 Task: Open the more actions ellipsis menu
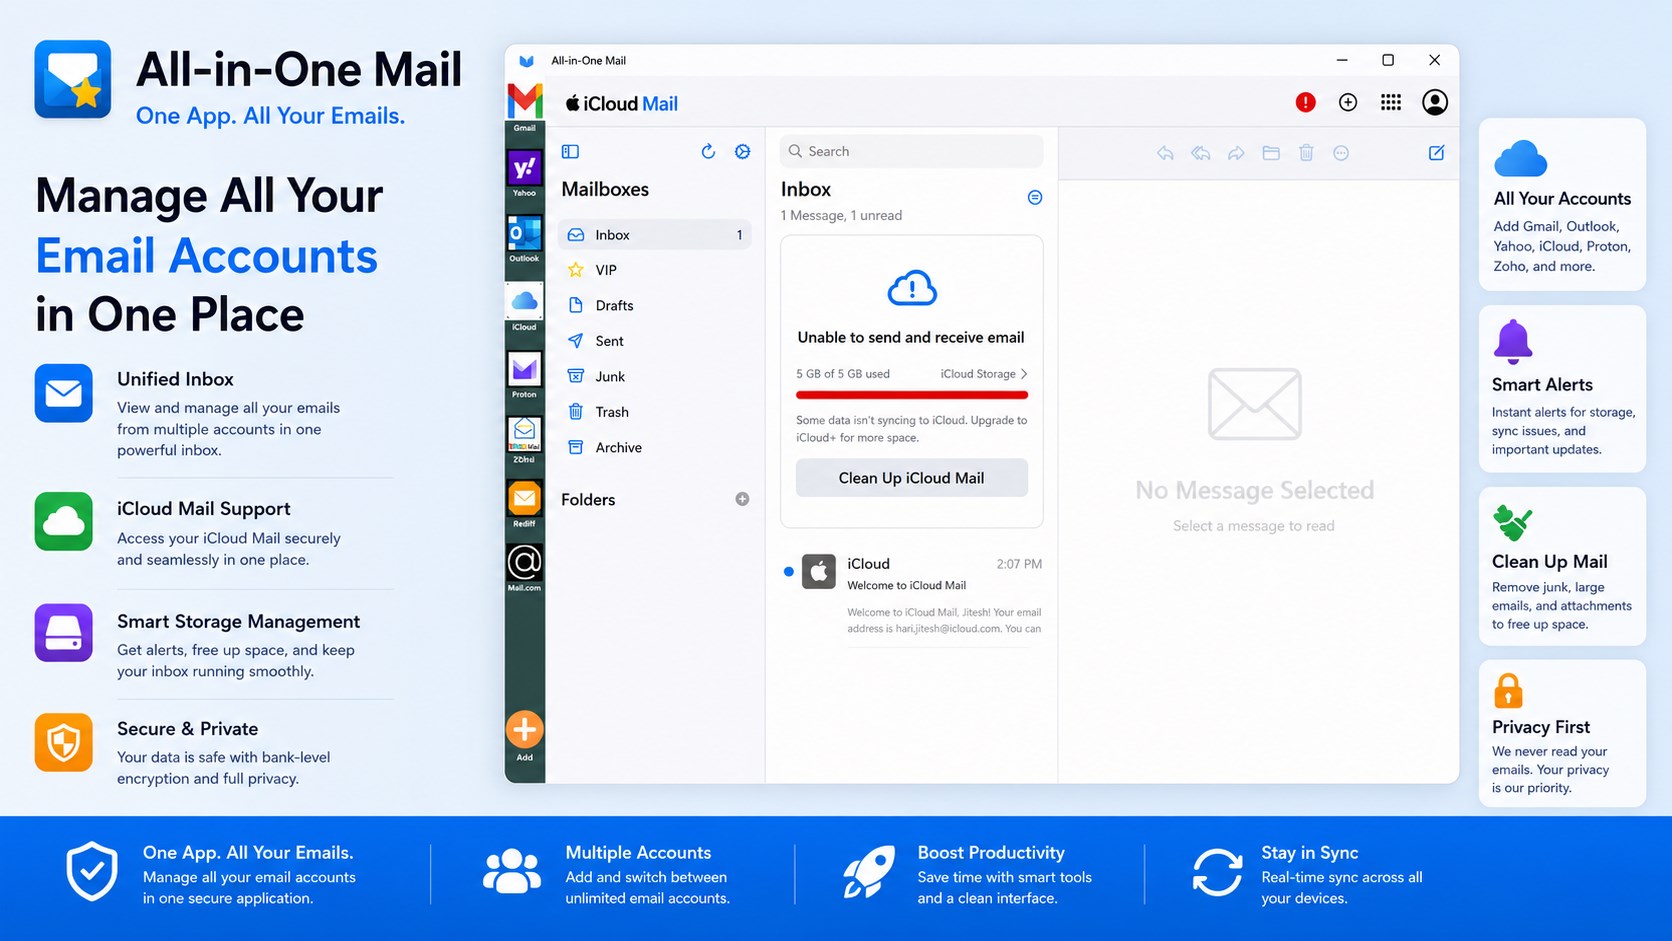tap(1341, 153)
